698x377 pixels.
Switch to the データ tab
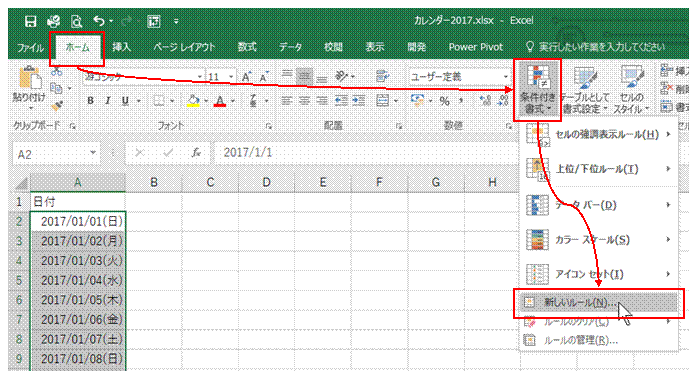coord(290,47)
